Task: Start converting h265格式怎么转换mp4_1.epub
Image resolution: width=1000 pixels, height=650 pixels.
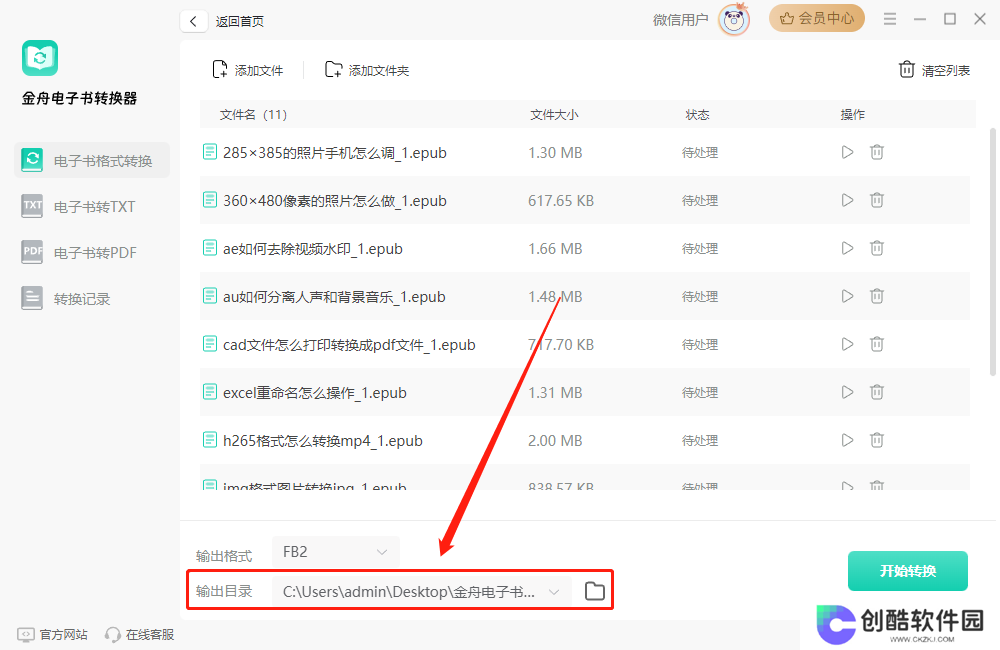Action: (847, 439)
